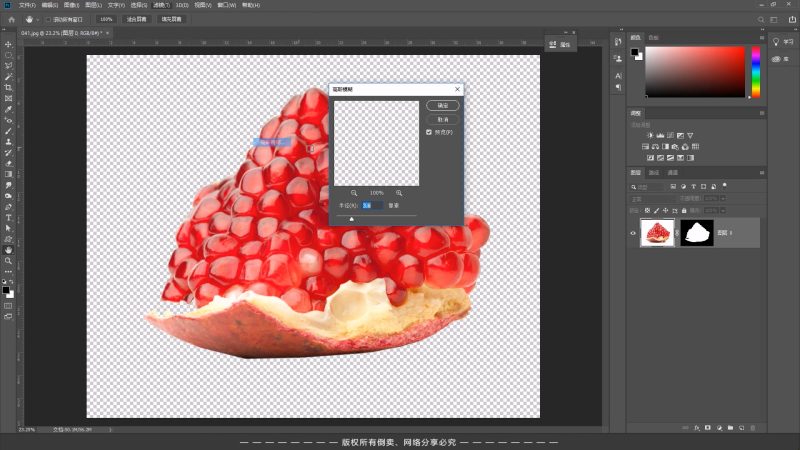Click the radius value input field

[x=367, y=205]
